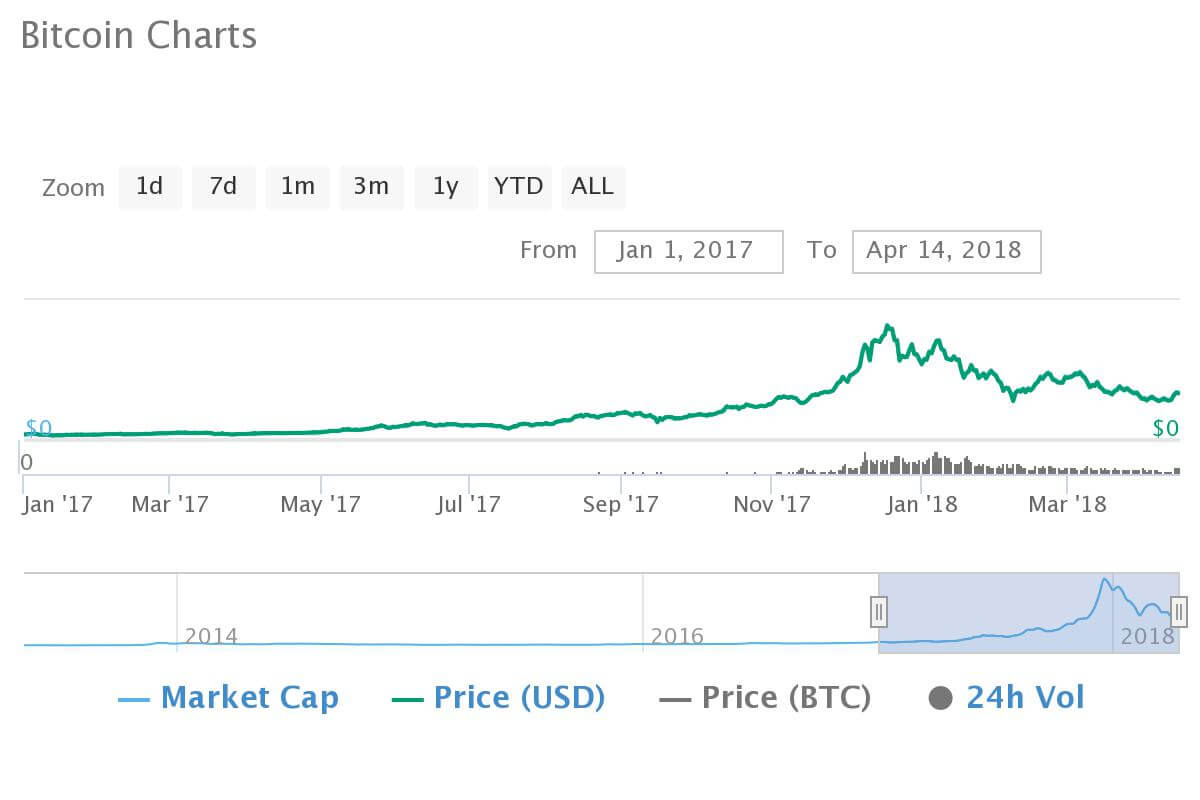The width and height of the screenshot is (1200, 800).
Task: Click the YTD zoom button
Action: click(519, 187)
